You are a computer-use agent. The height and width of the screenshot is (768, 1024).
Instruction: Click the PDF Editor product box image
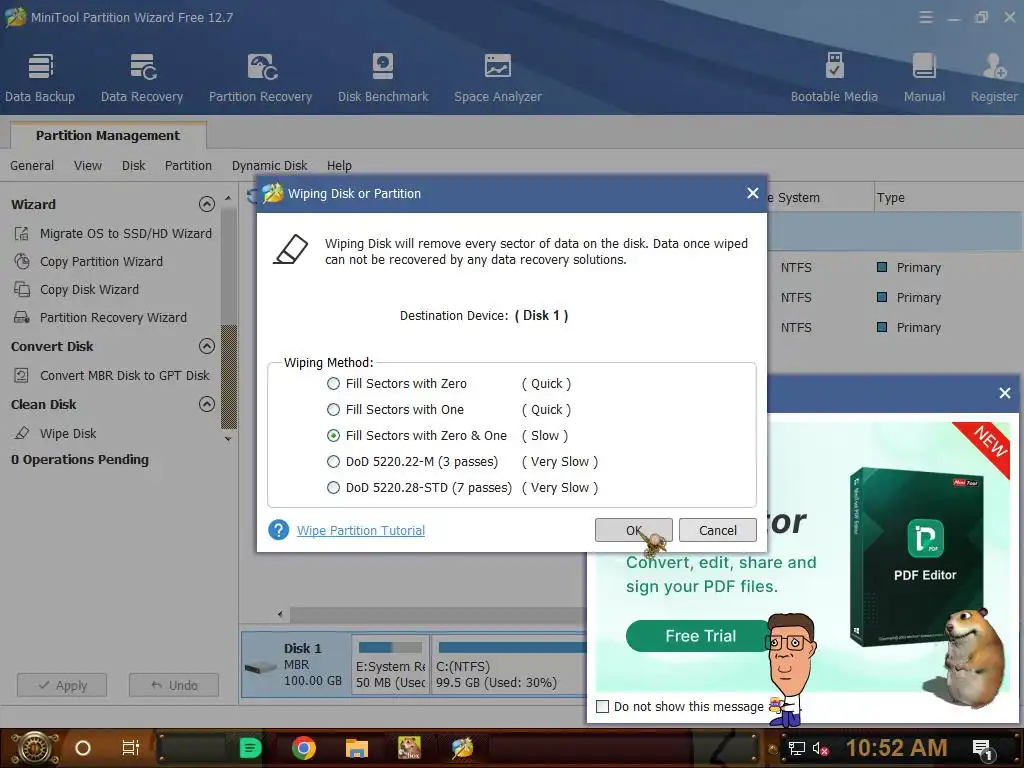(917, 556)
